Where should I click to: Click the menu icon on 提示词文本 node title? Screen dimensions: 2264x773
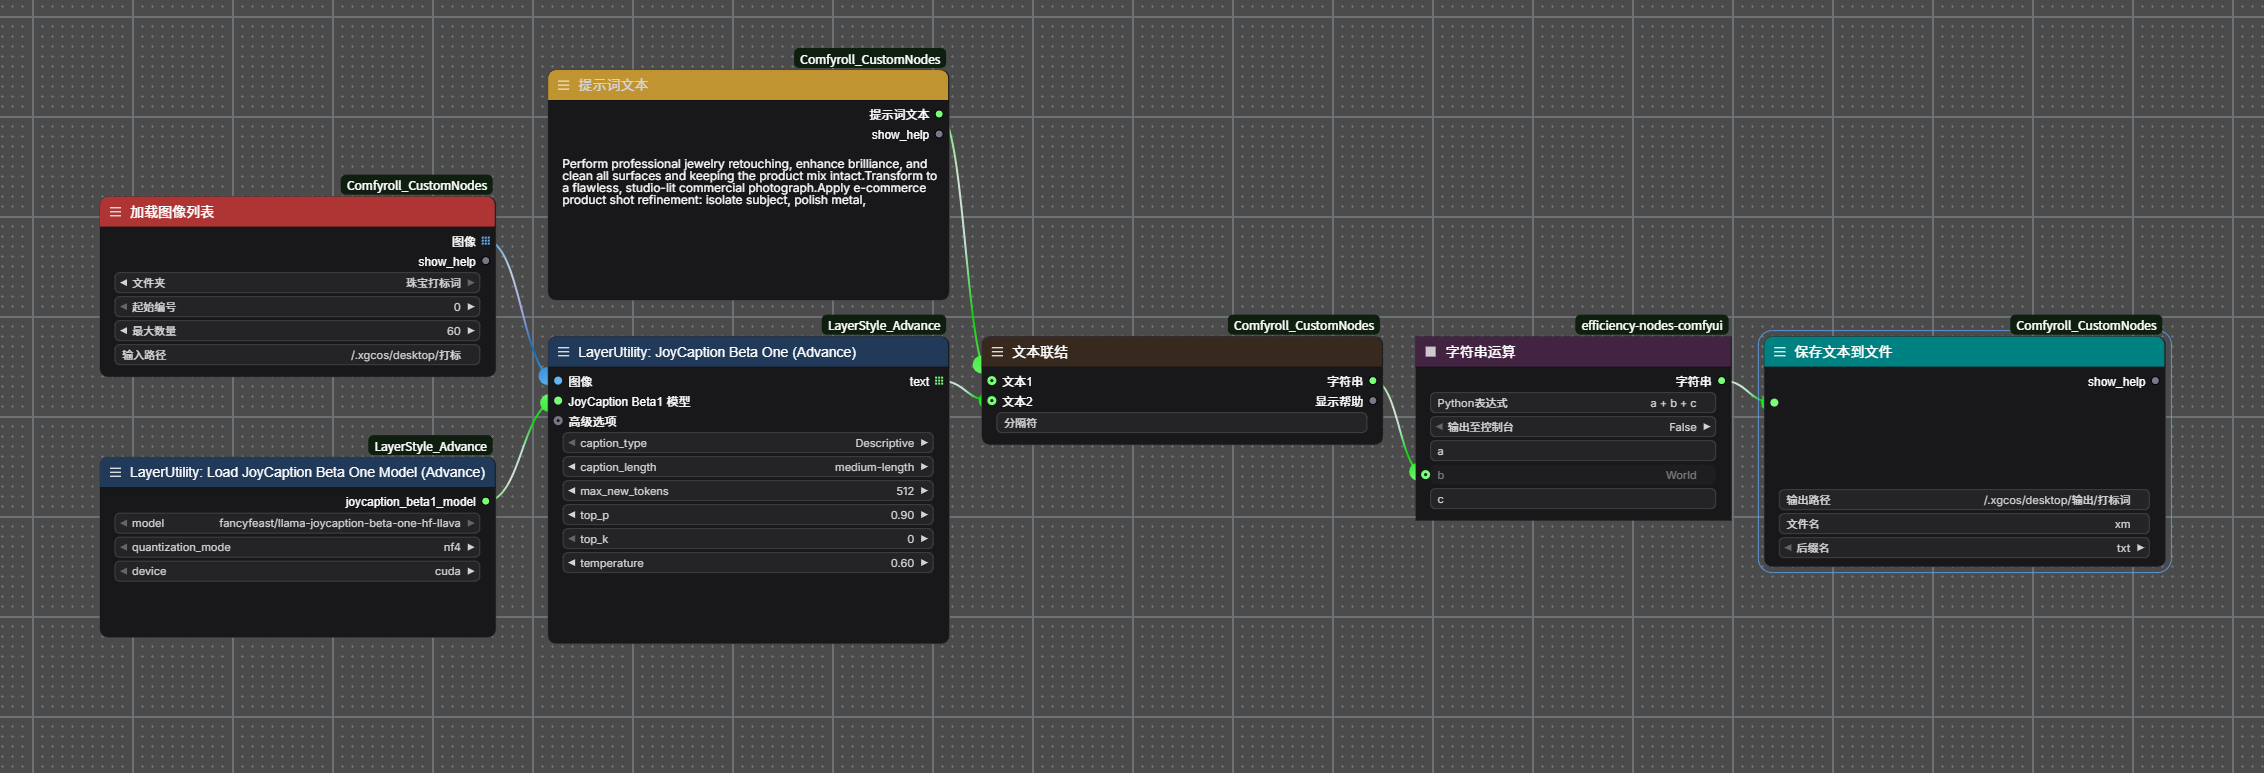coord(563,85)
